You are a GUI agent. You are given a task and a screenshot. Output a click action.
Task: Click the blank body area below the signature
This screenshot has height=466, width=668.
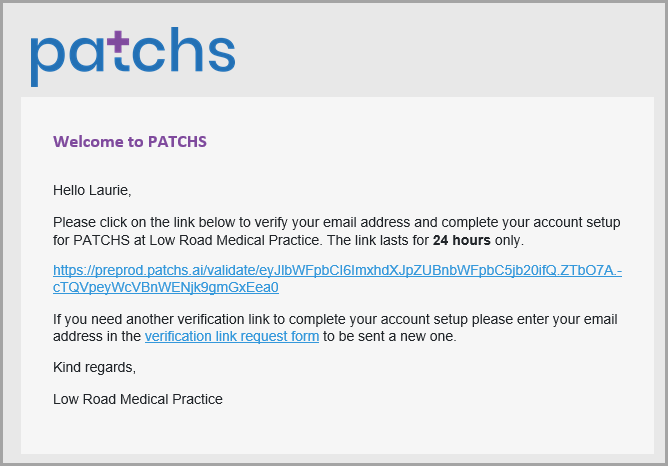337,431
